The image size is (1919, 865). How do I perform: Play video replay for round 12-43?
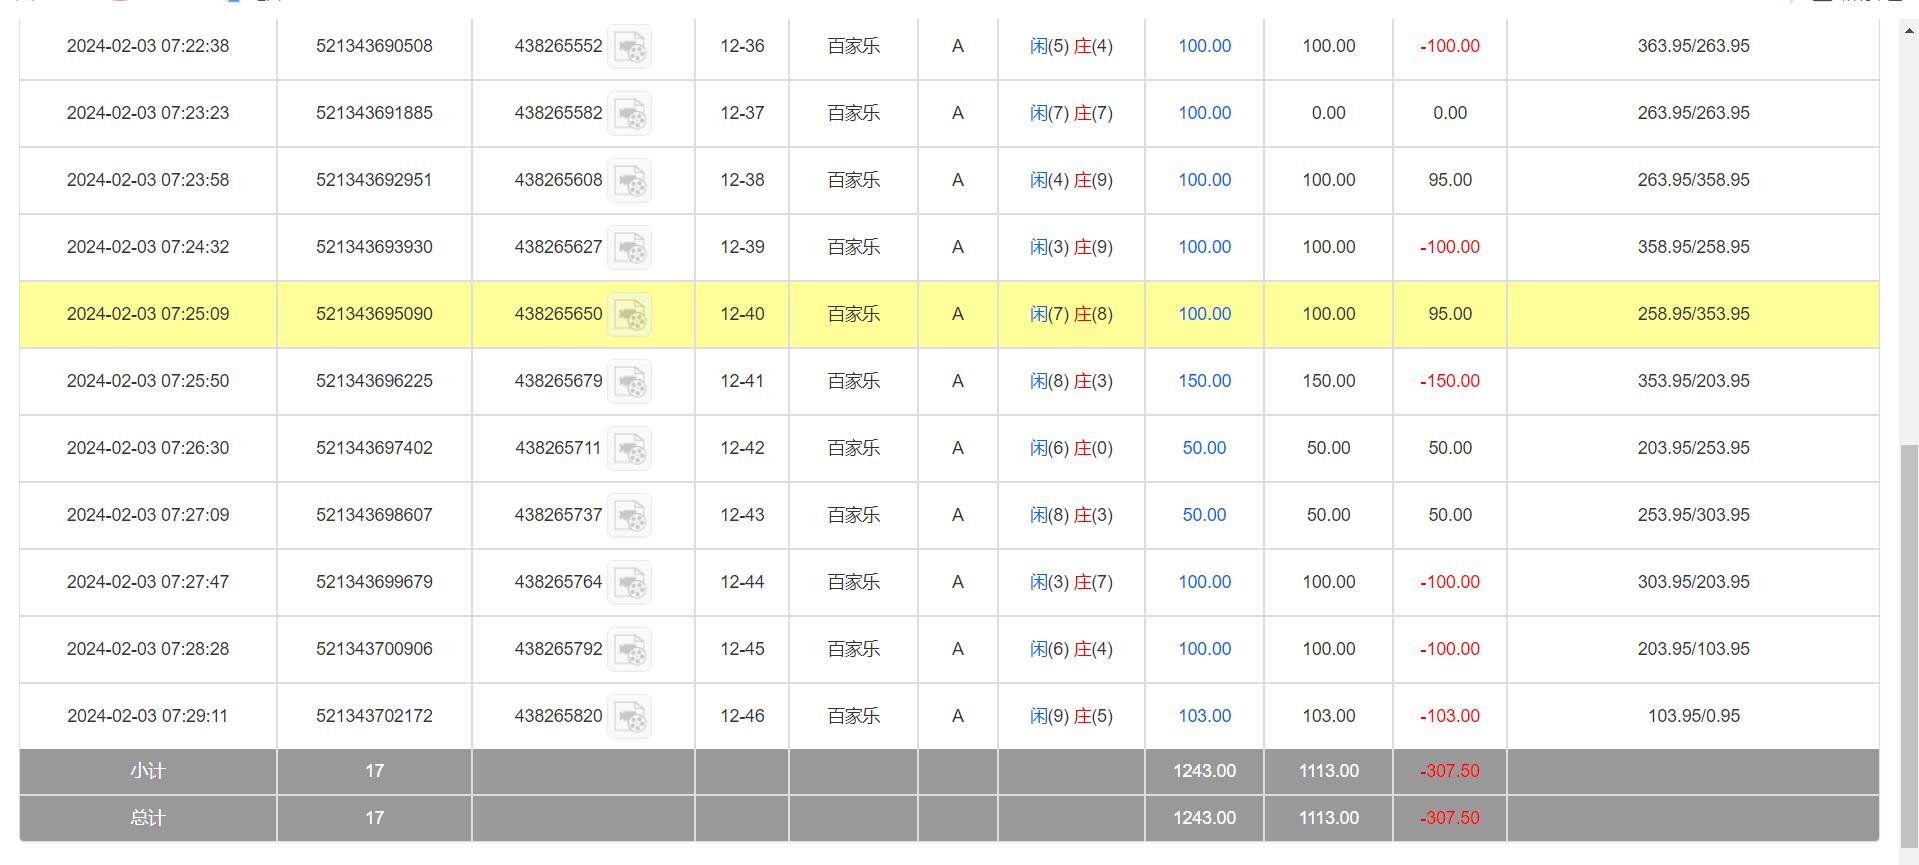coord(630,516)
